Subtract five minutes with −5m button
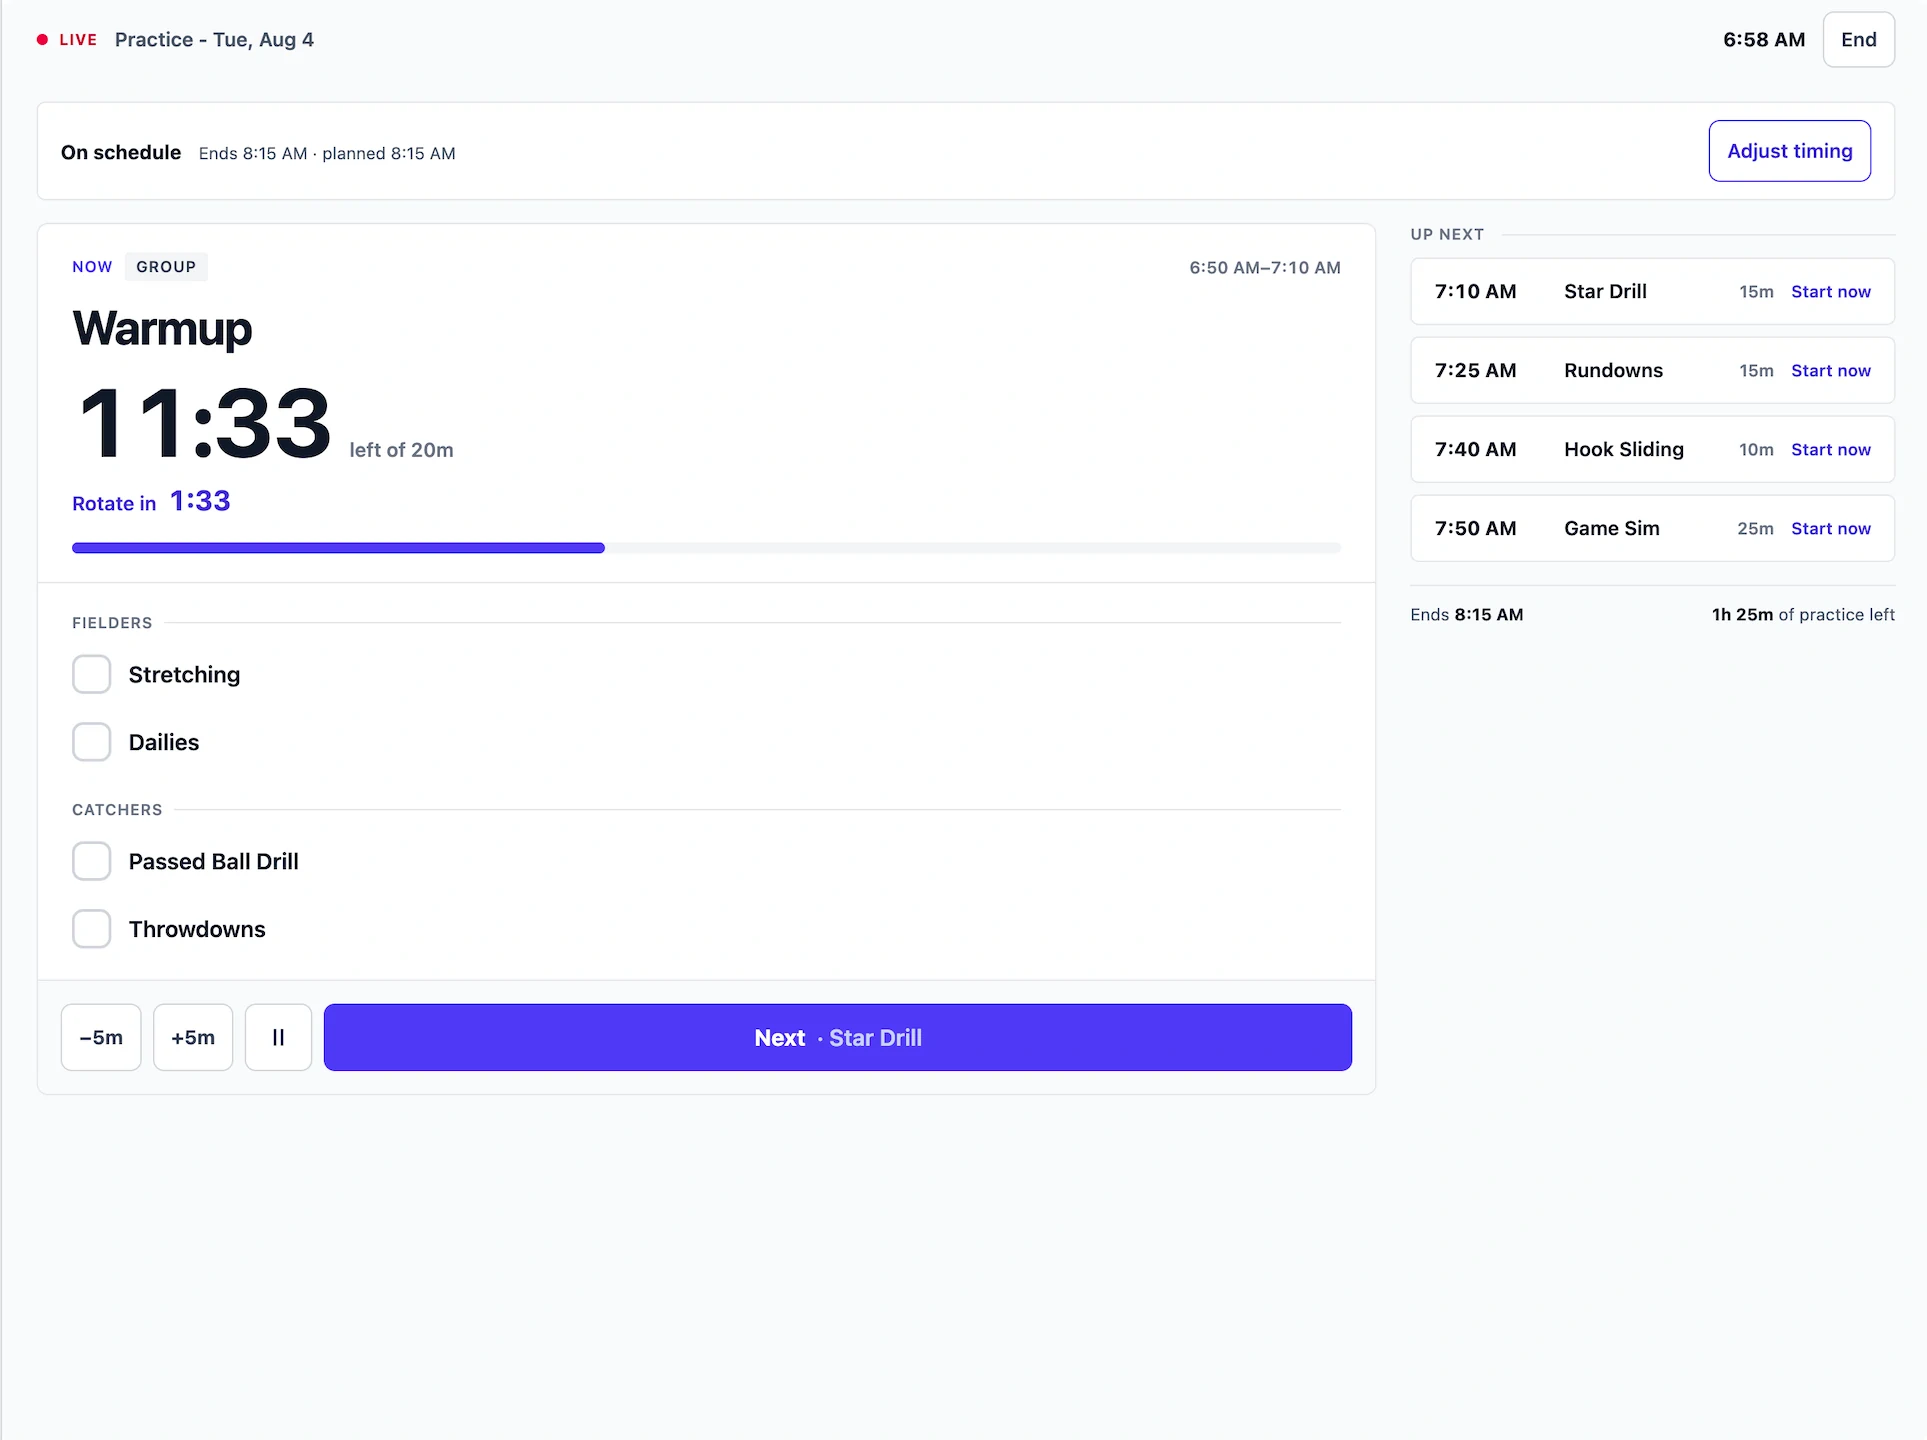Screen dimensions: 1927x1440 click(x=101, y=1037)
